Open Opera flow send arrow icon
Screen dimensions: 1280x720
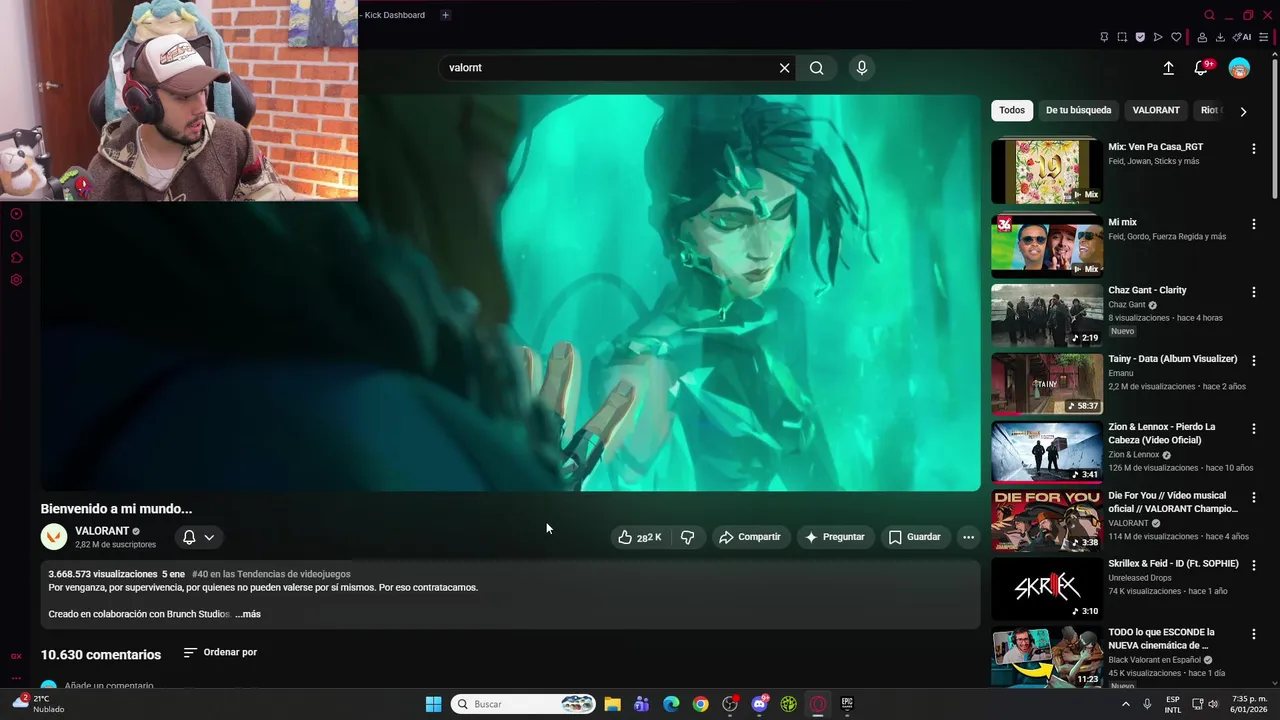click(x=1158, y=37)
